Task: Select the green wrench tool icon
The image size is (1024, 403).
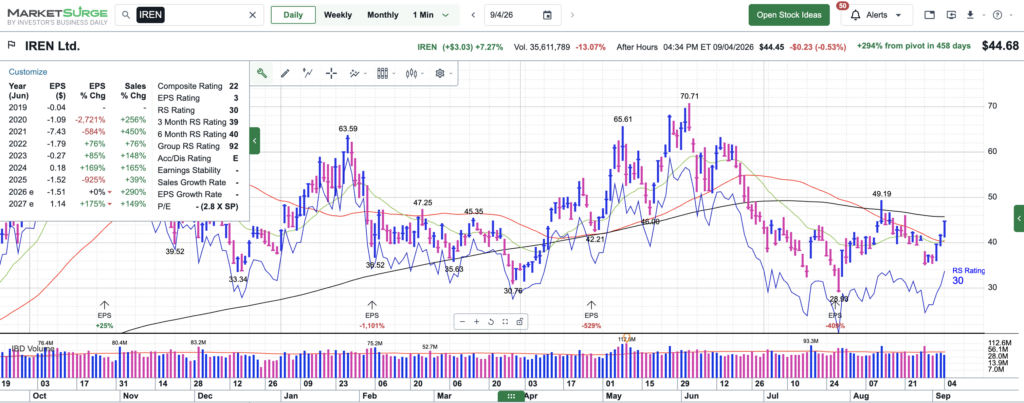Action: (x=262, y=73)
